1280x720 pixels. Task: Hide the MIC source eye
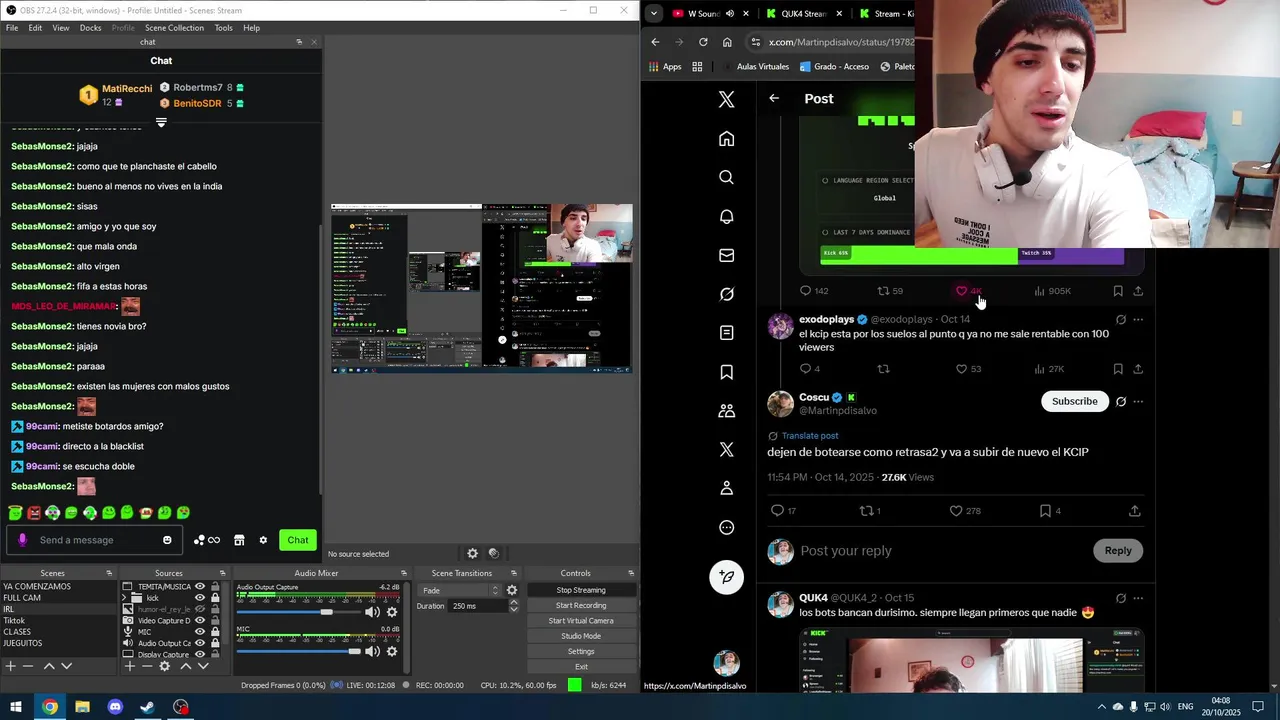point(200,632)
